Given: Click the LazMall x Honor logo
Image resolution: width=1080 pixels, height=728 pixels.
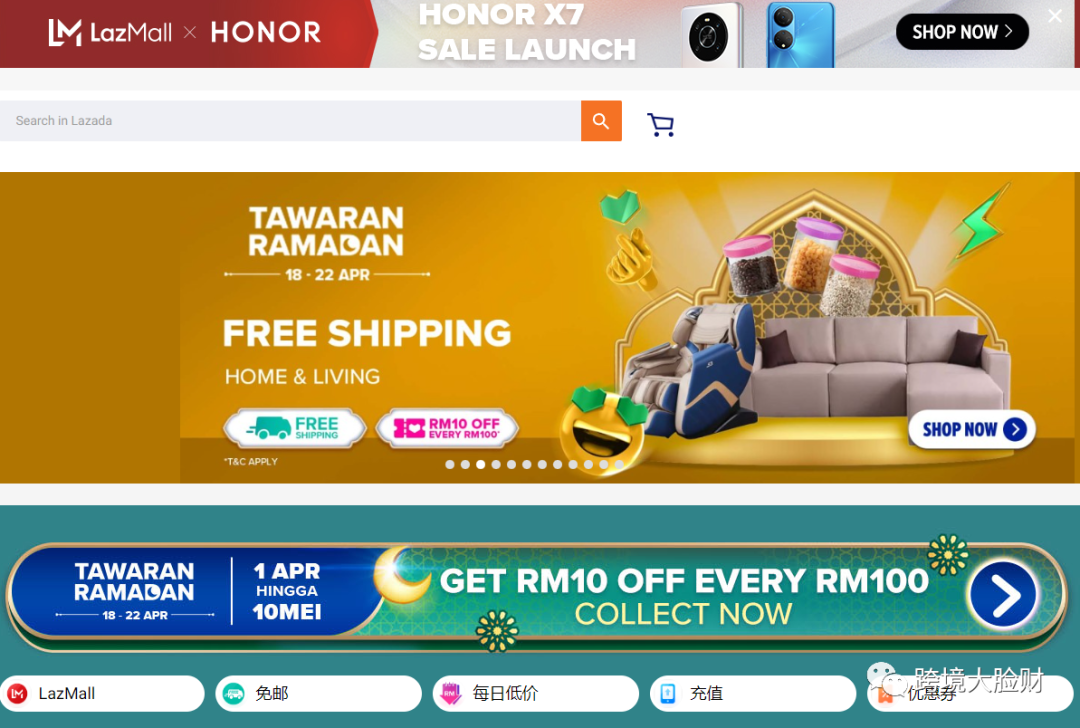Looking at the screenshot, I should click(x=185, y=32).
